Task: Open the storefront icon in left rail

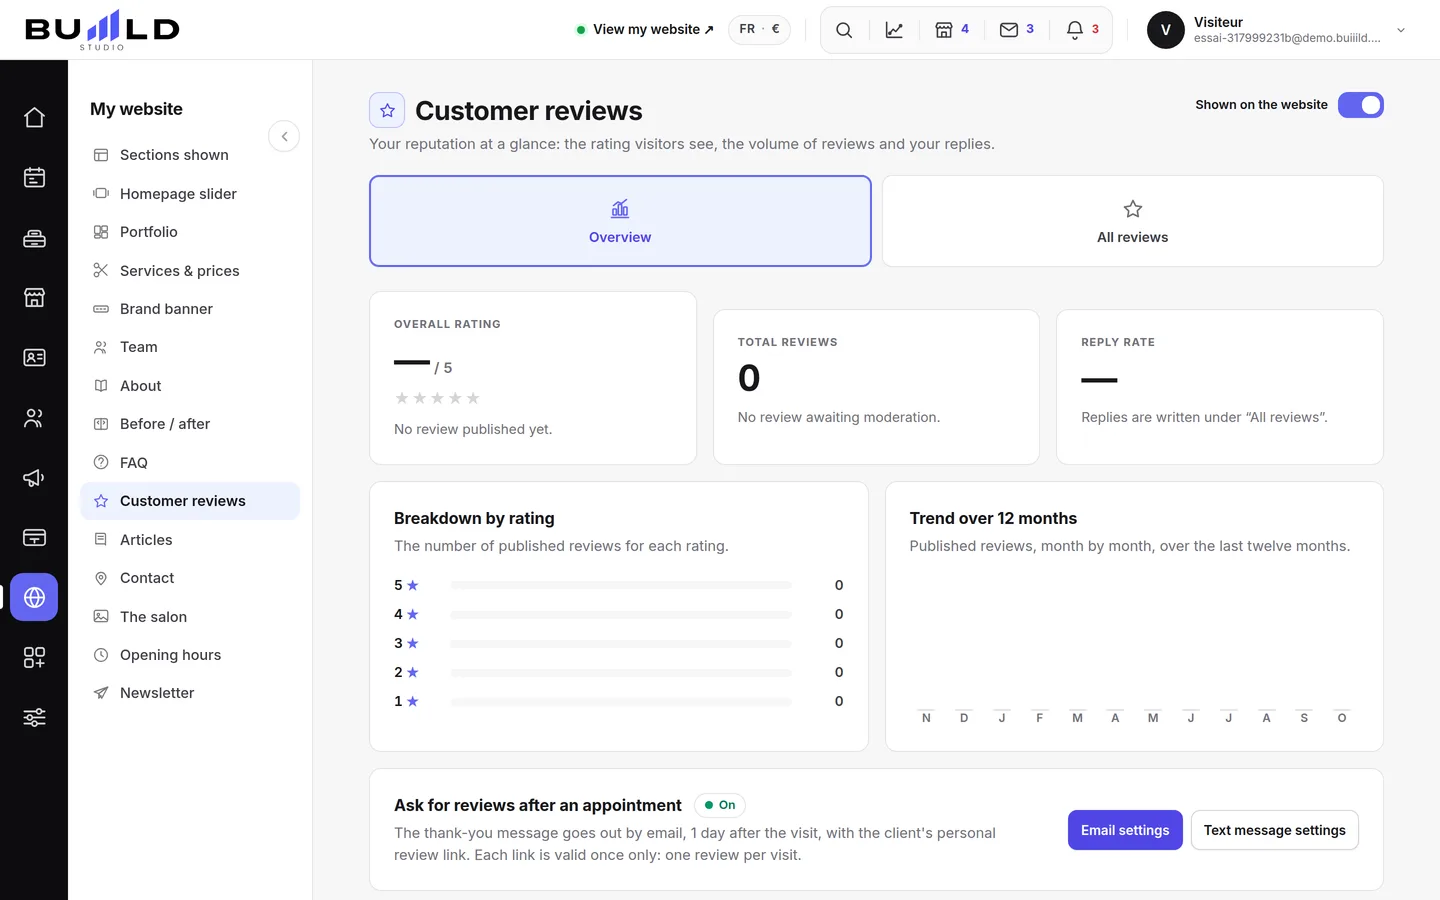Action: (34, 298)
